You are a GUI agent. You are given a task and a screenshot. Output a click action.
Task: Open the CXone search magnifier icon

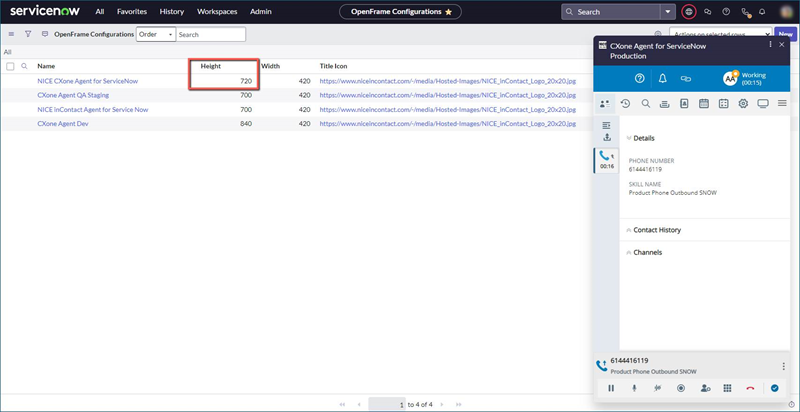pos(645,104)
